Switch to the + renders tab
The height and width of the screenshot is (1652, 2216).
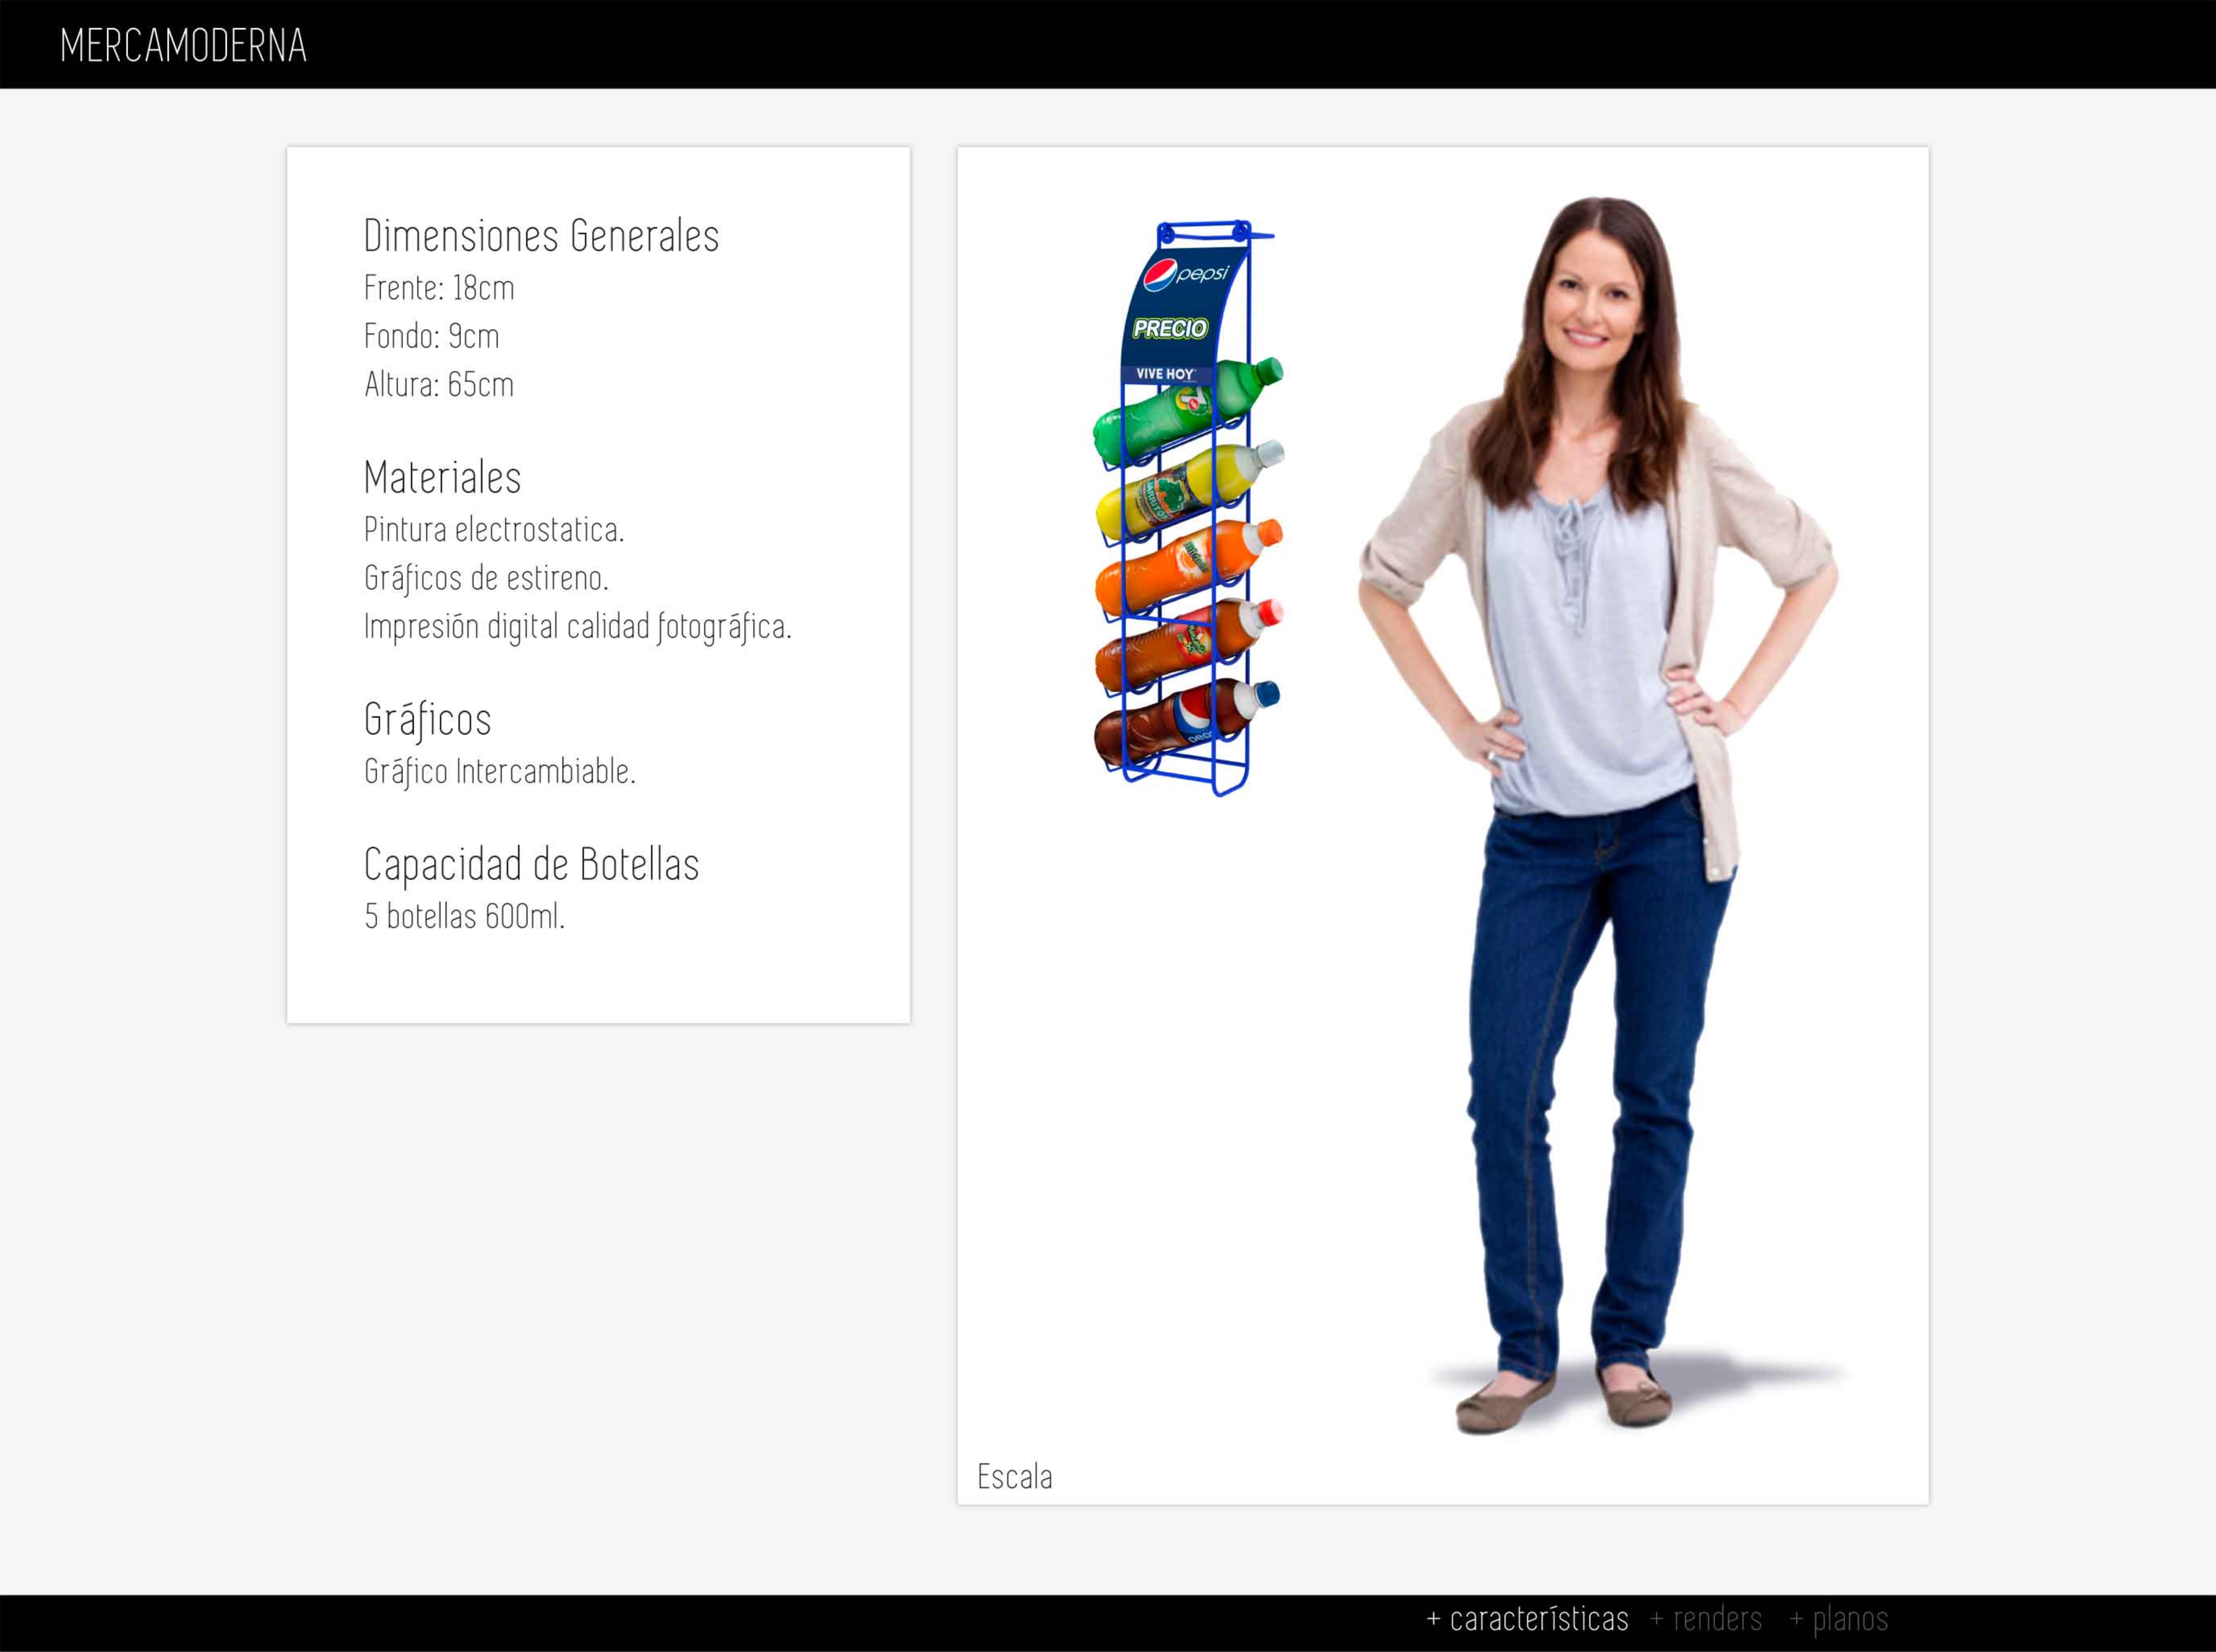point(1706,1618)
